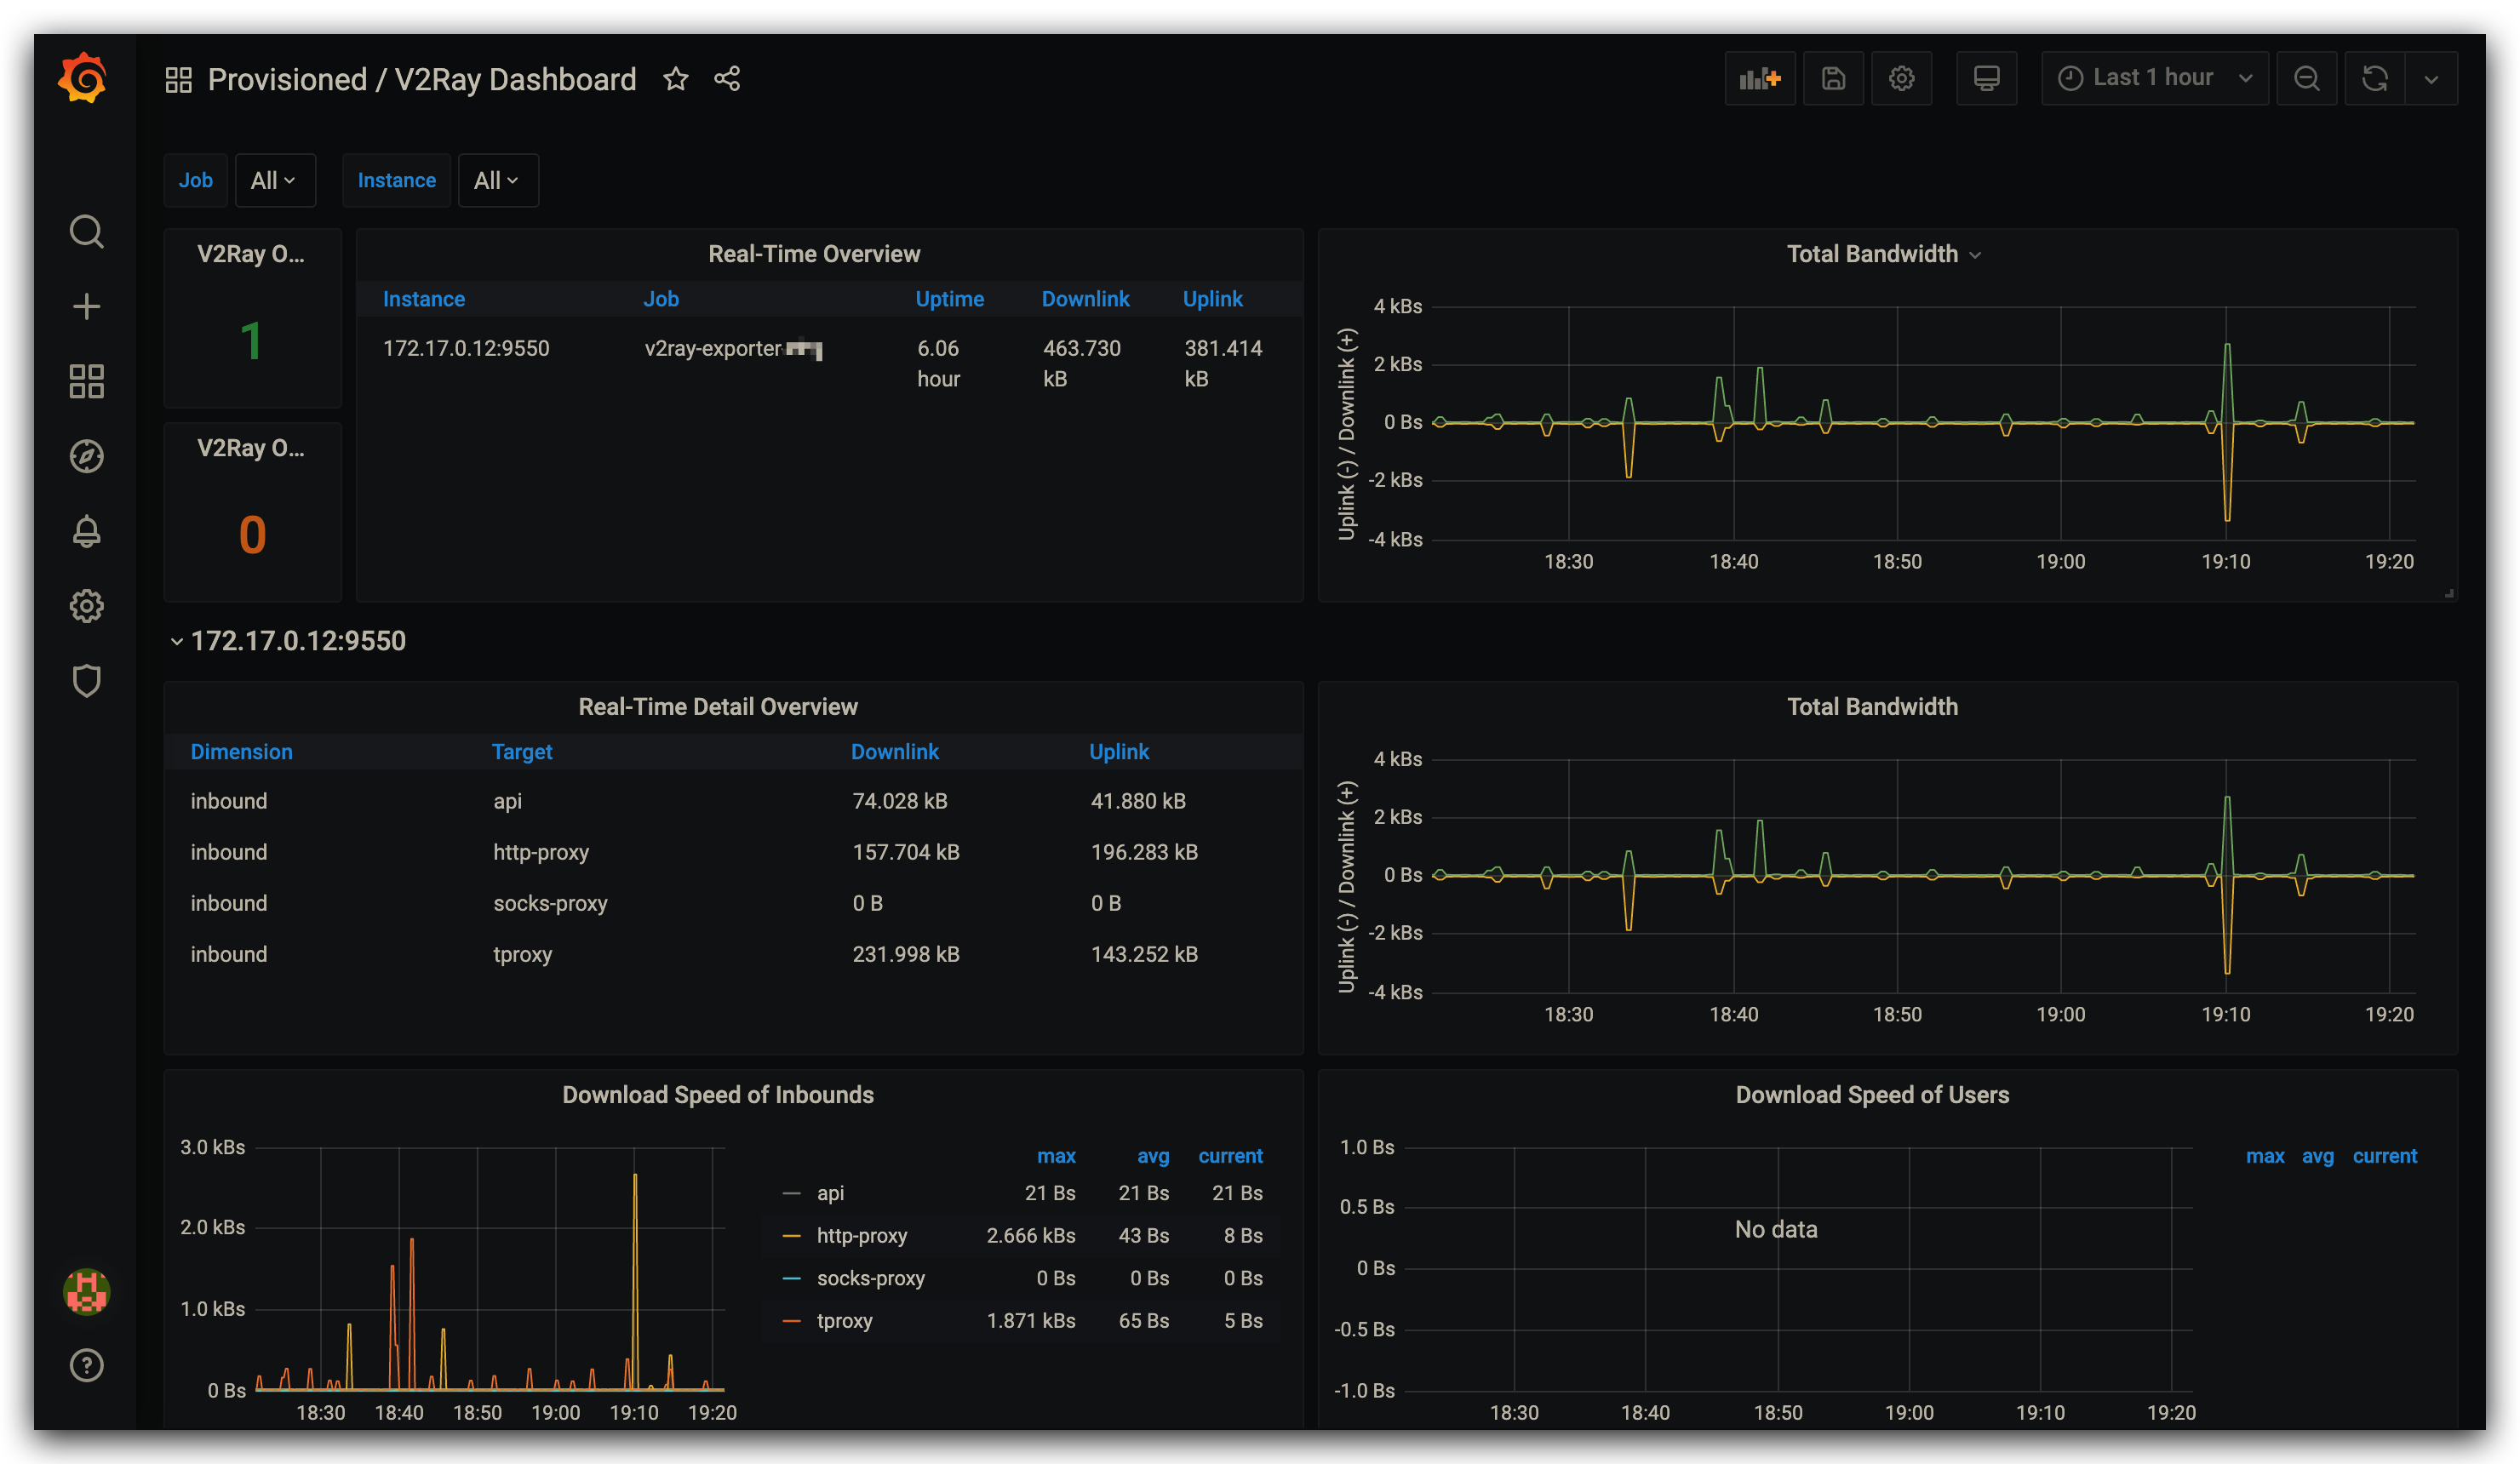Viewport: 2520px width, 1464px height.
Task: Open Server Admin shield icon
Action: pos(86,681)
